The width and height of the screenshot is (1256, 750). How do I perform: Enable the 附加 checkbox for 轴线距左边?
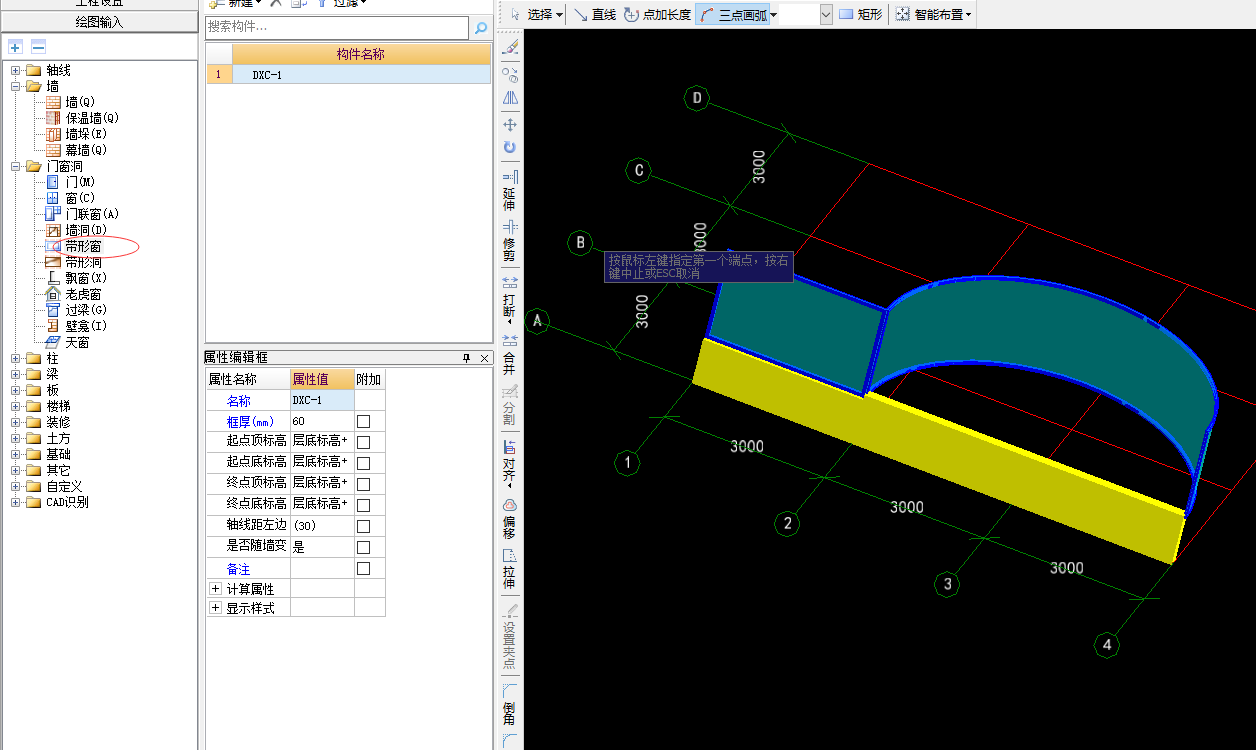[x=364, y=526]
